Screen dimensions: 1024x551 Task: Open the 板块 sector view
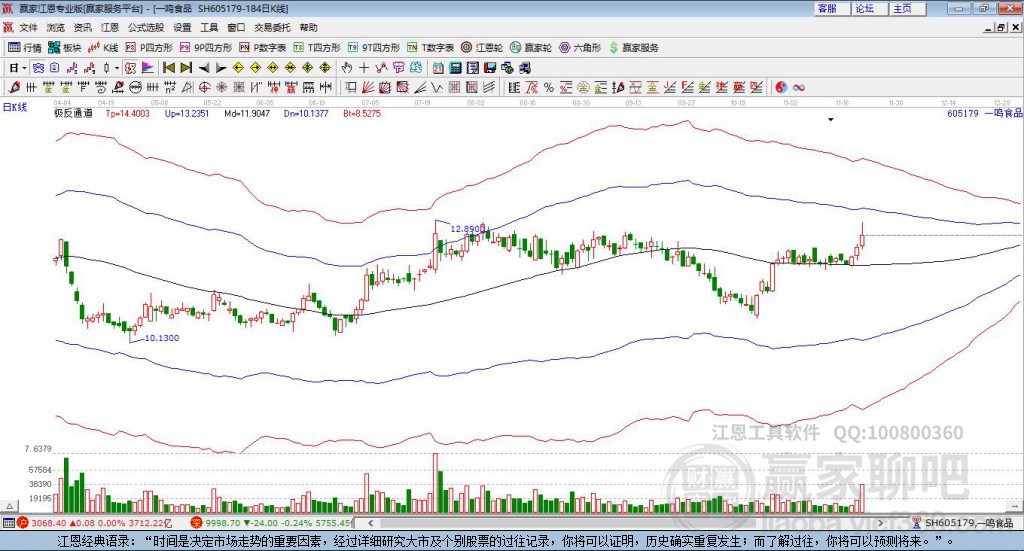64,48
